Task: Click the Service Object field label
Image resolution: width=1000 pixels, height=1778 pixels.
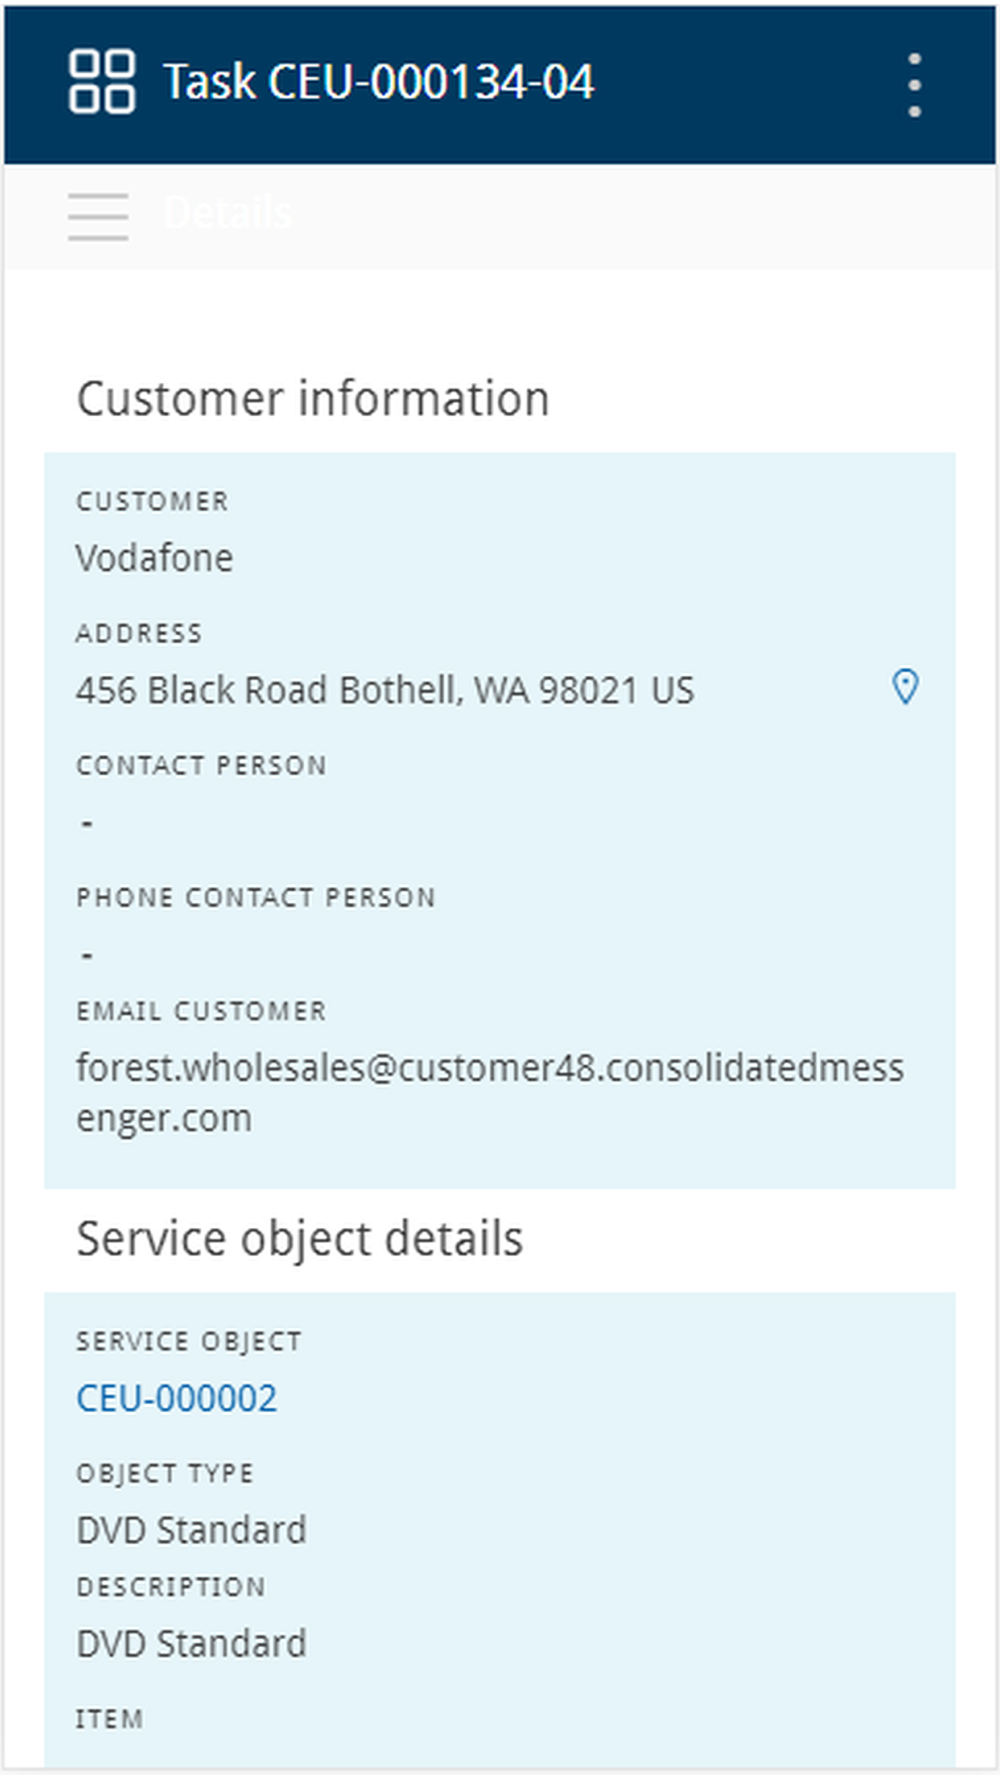Action: [189, 1341]
